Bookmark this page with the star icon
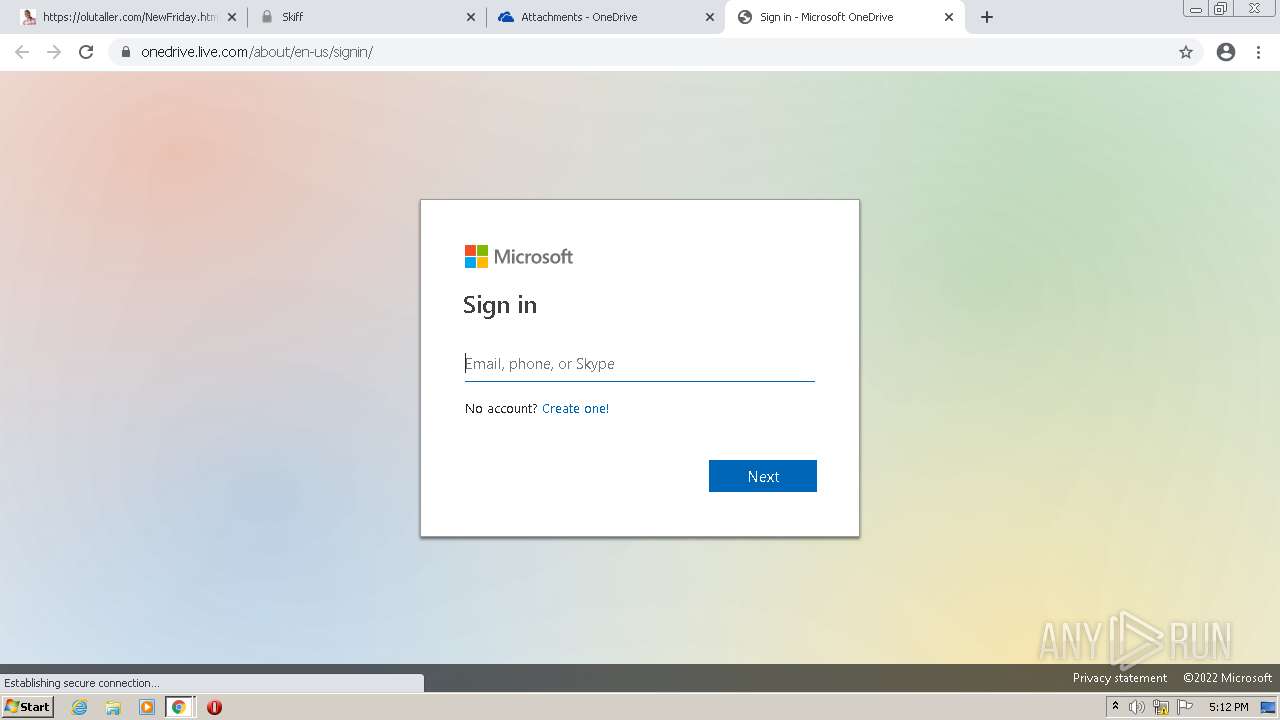 click(1186, 52)
